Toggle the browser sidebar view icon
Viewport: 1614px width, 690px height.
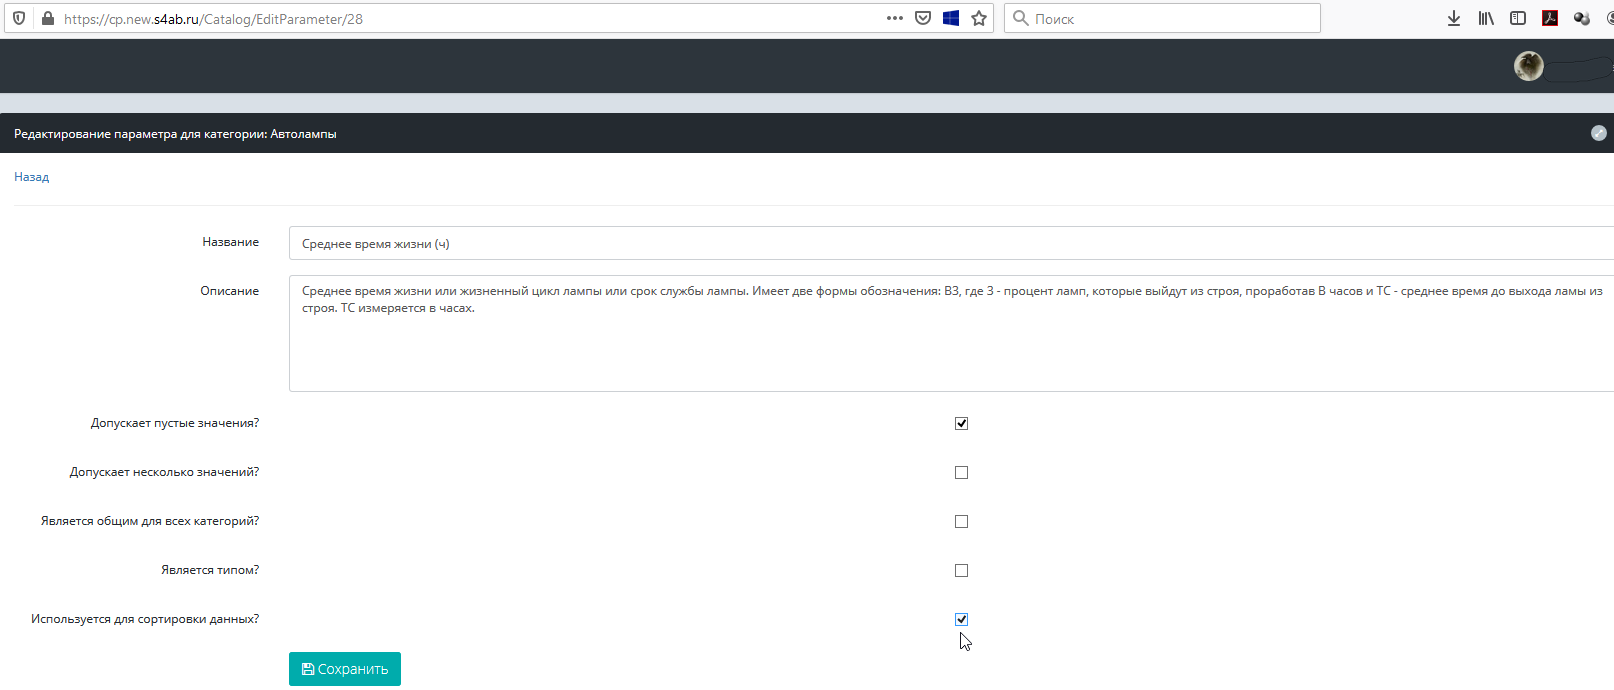(x=1518, y=18)
